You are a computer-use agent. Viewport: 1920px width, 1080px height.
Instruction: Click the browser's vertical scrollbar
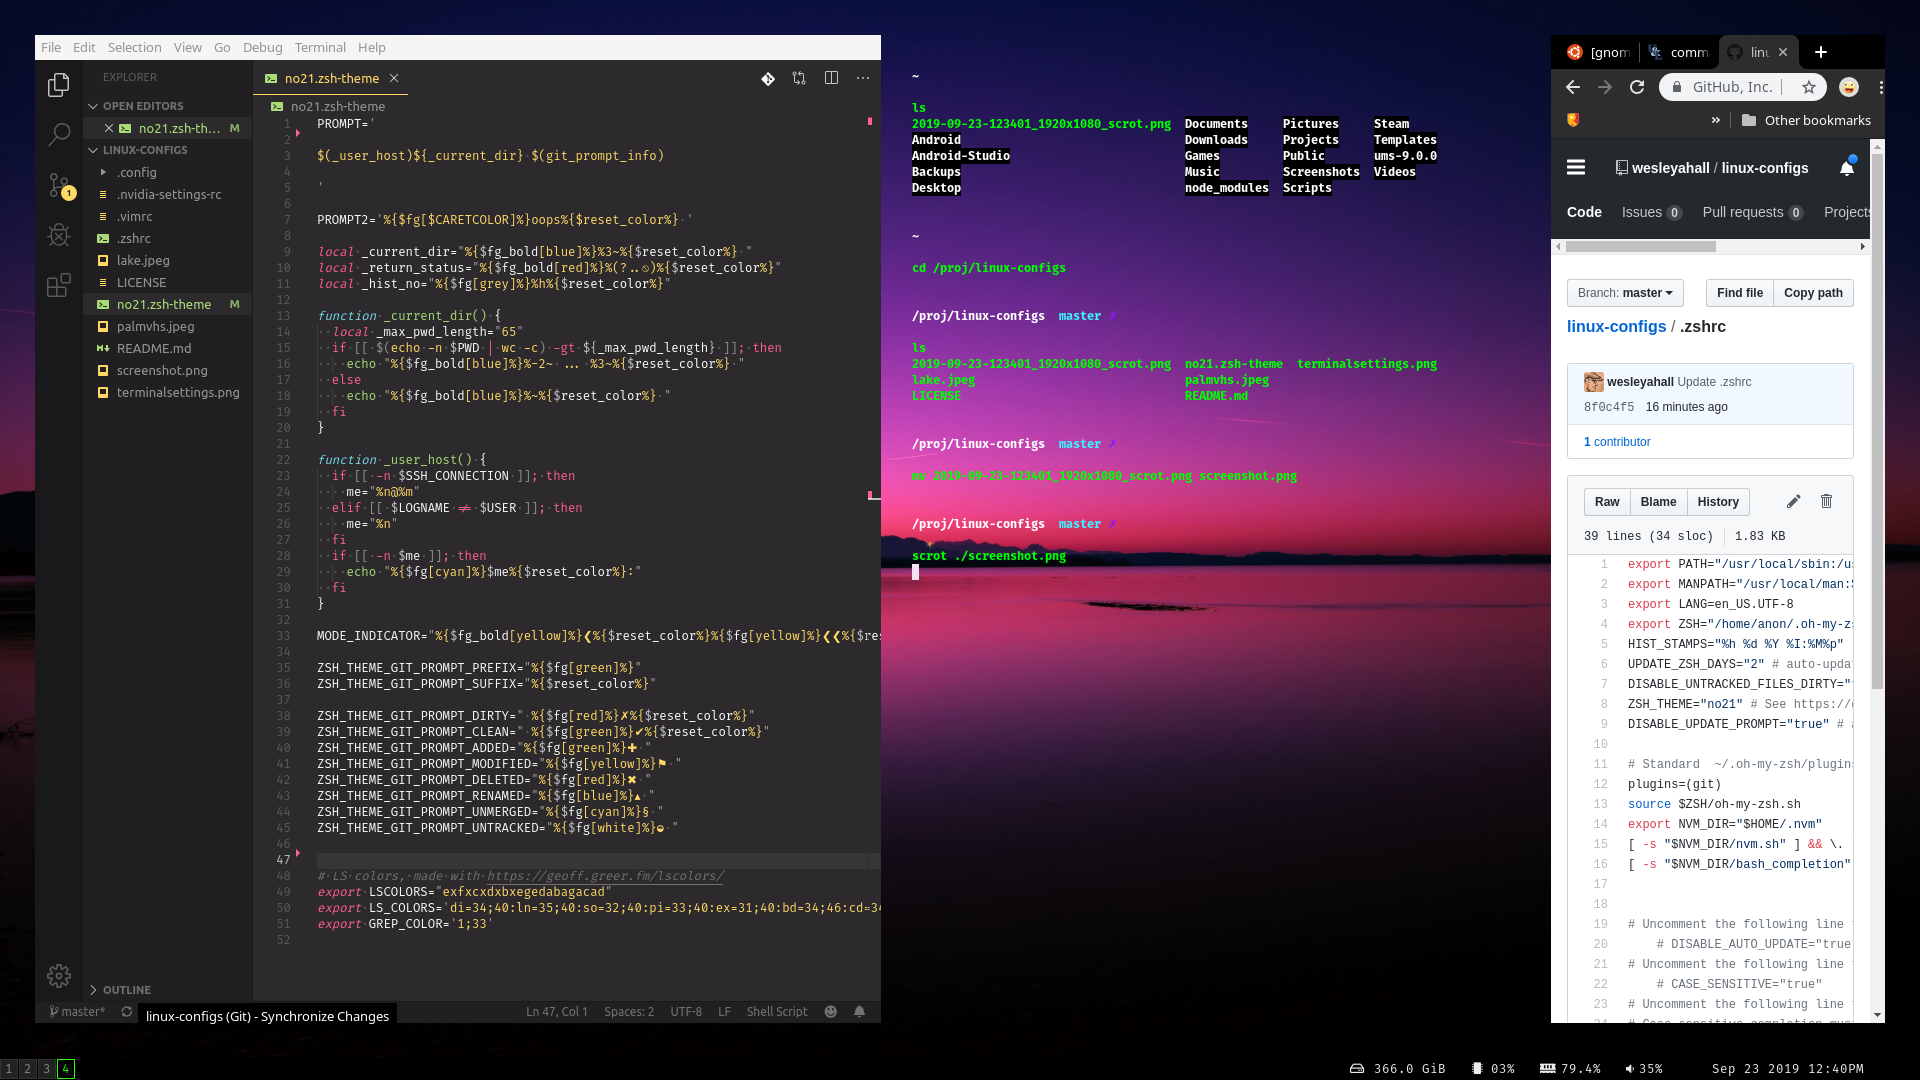[x=1877, y=420]
